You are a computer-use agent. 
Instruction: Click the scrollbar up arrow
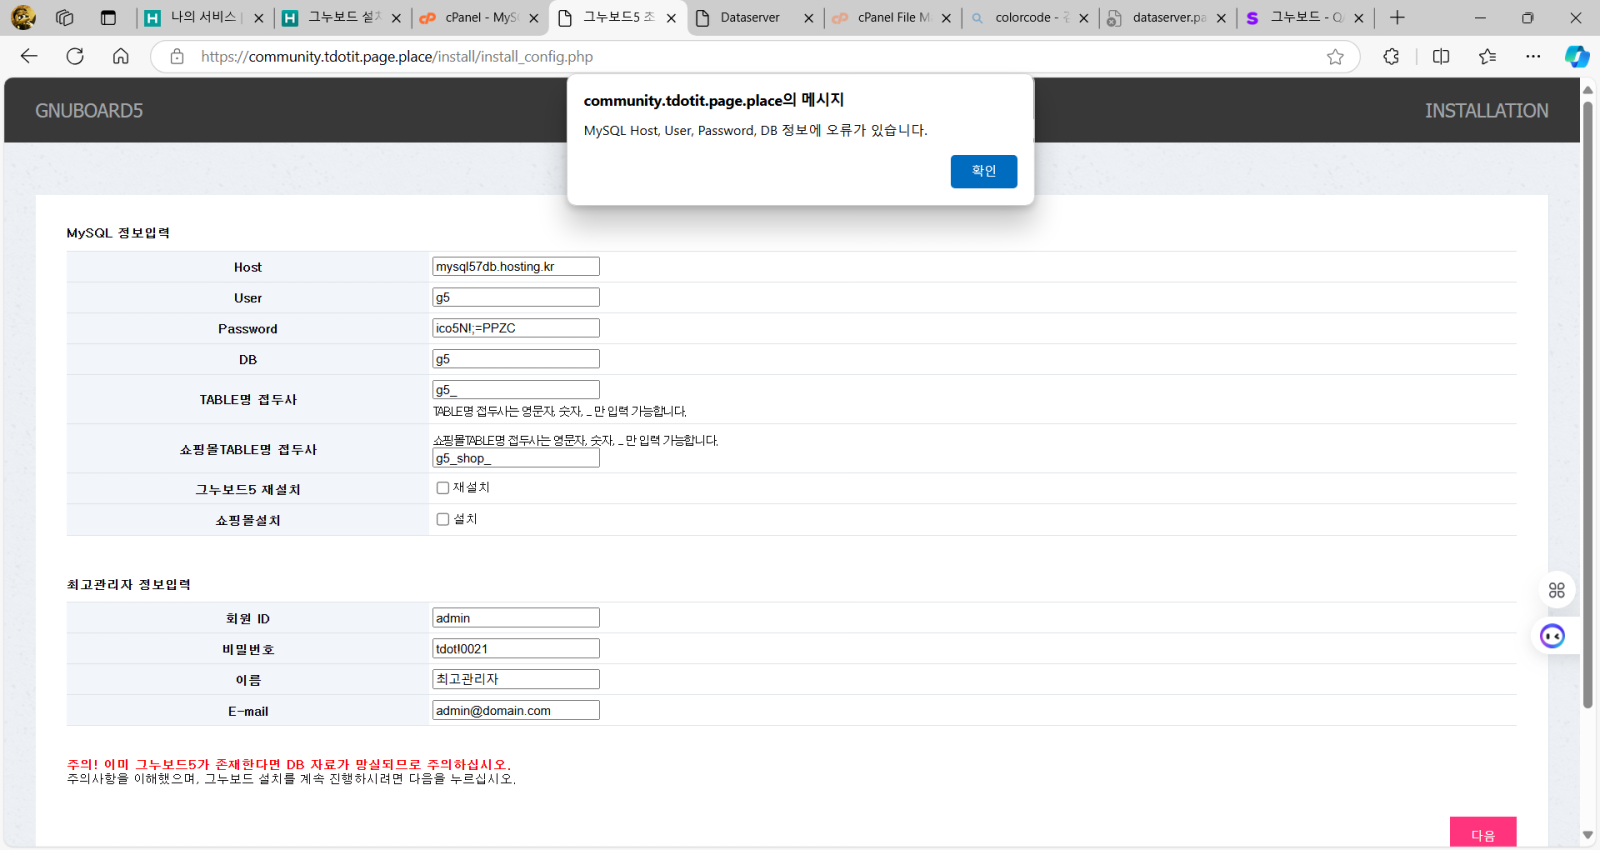[1587, 90]
